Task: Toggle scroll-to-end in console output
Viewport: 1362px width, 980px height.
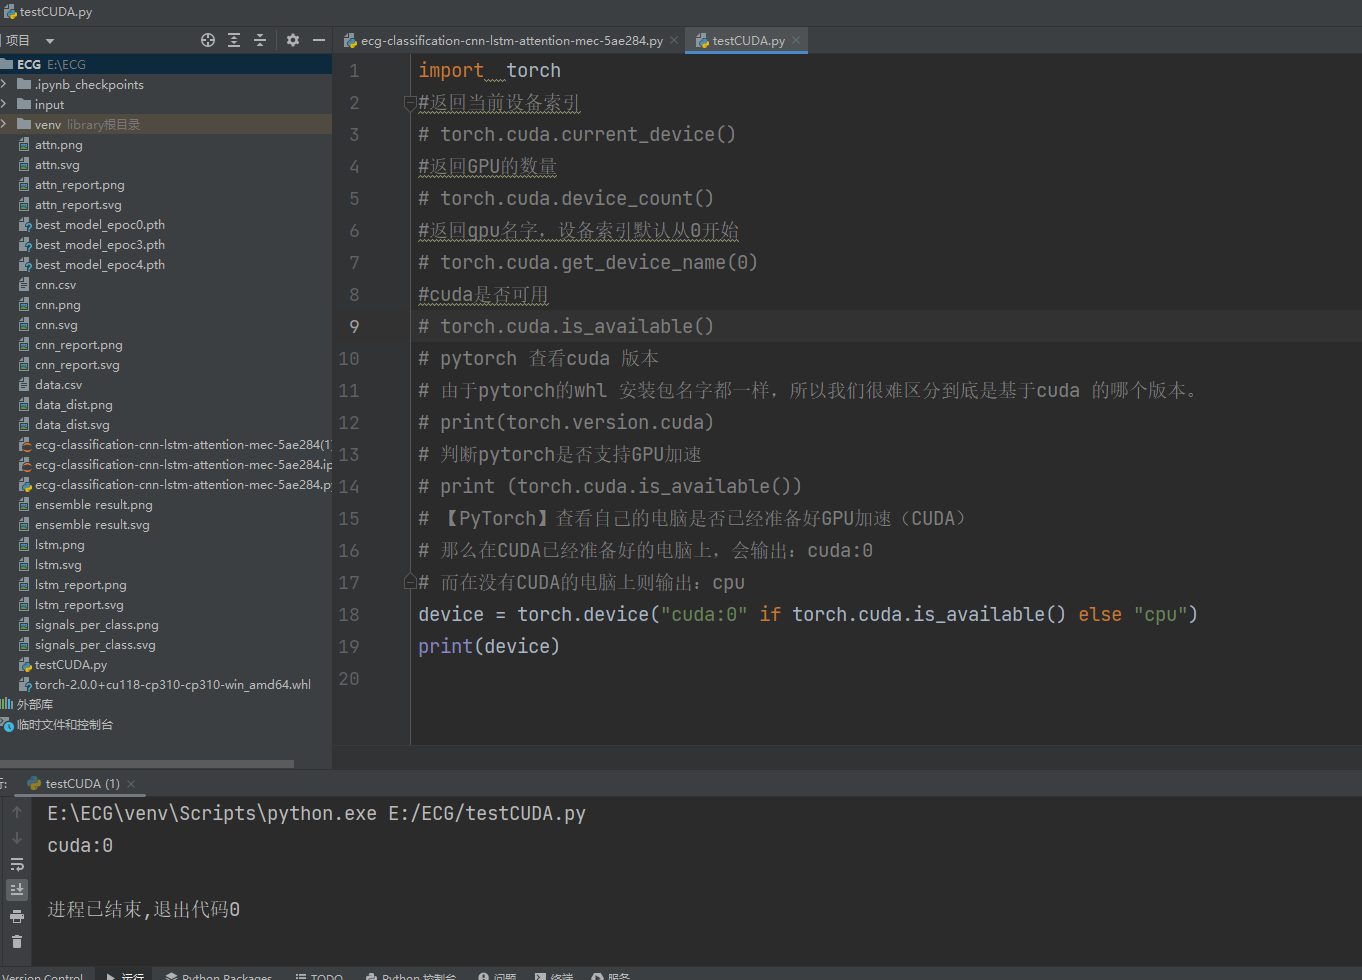Action: pos(17,890)
